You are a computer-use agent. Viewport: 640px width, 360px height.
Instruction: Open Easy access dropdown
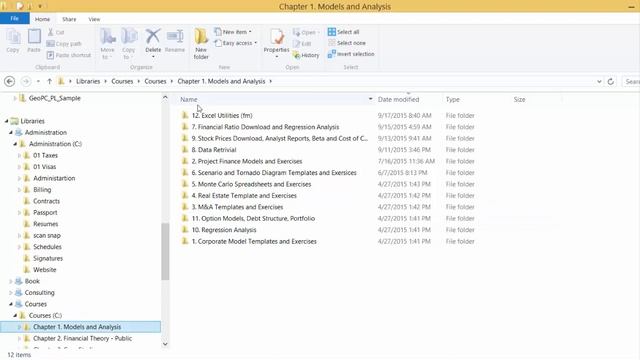tap(236, 43)
